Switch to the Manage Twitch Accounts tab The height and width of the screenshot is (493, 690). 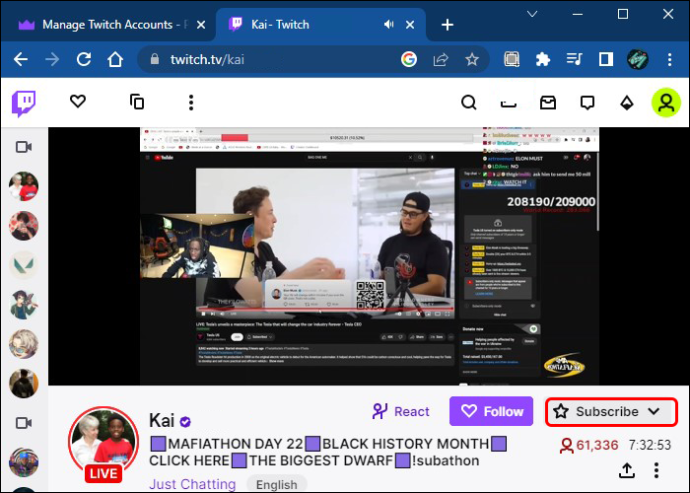[108, 25]
